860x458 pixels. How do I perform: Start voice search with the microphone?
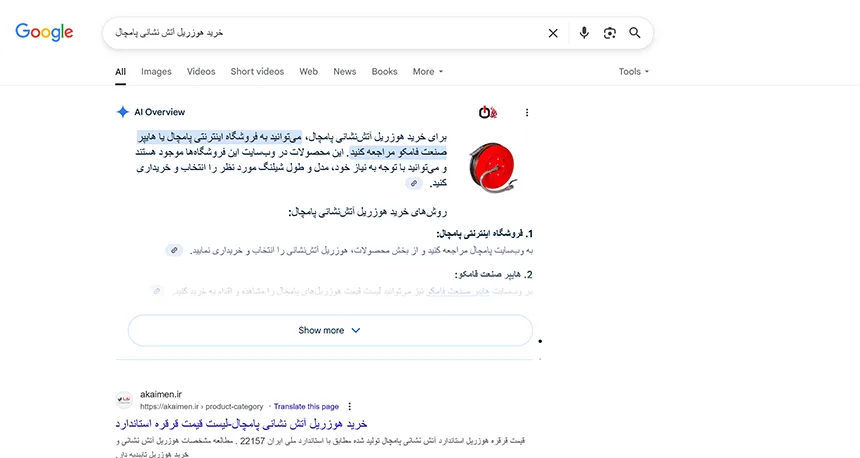(584, 33)
